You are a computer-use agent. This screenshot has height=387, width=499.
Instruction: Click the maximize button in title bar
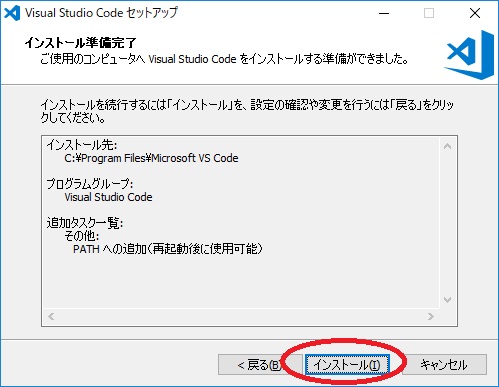tap(429, 13)
